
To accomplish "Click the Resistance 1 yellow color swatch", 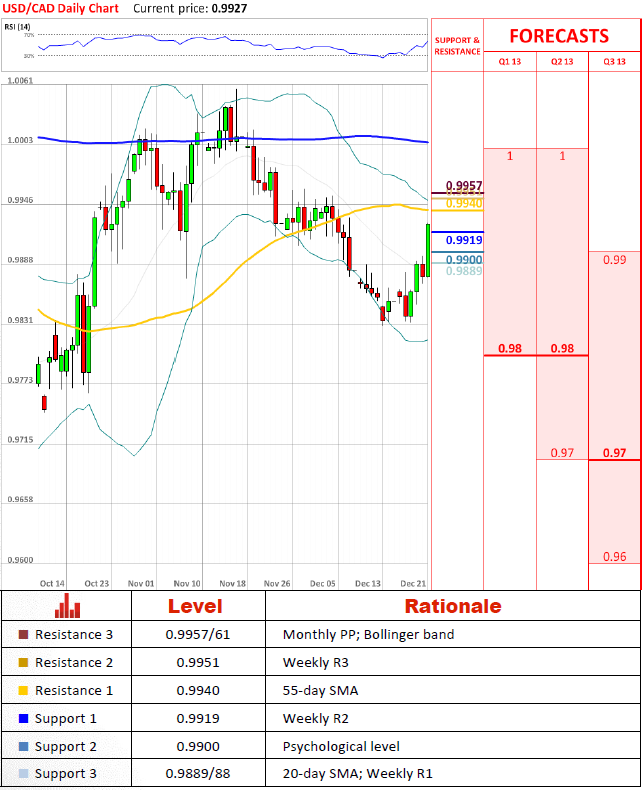I will 23,690.
